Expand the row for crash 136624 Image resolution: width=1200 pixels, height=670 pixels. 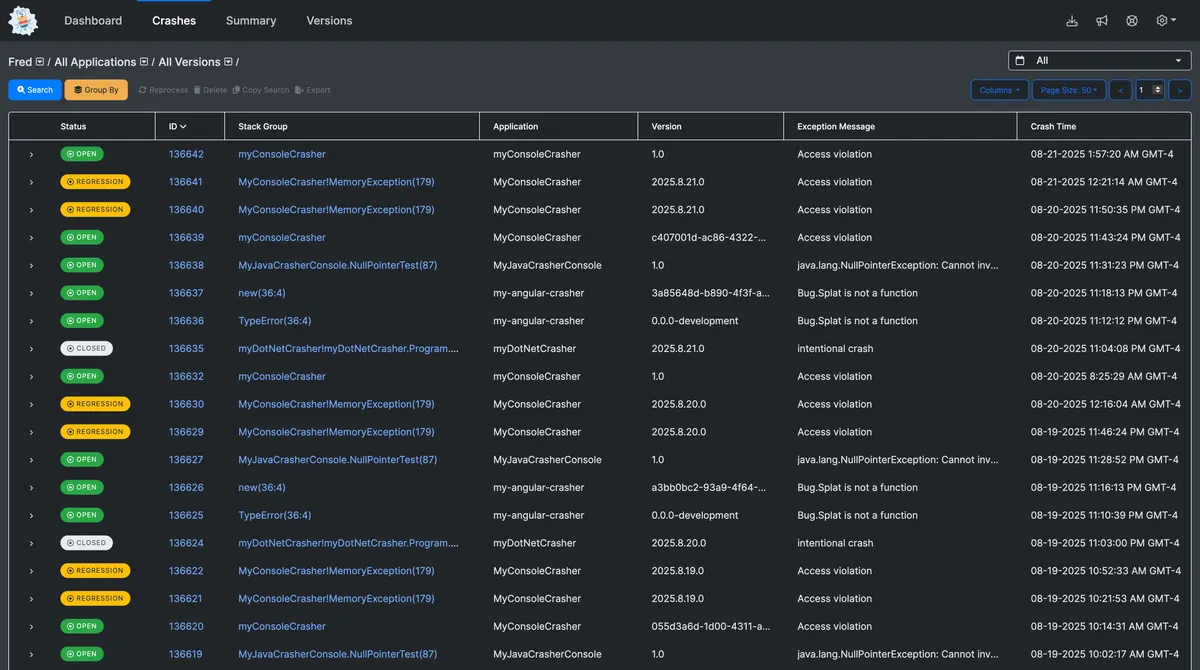[31, 543]
